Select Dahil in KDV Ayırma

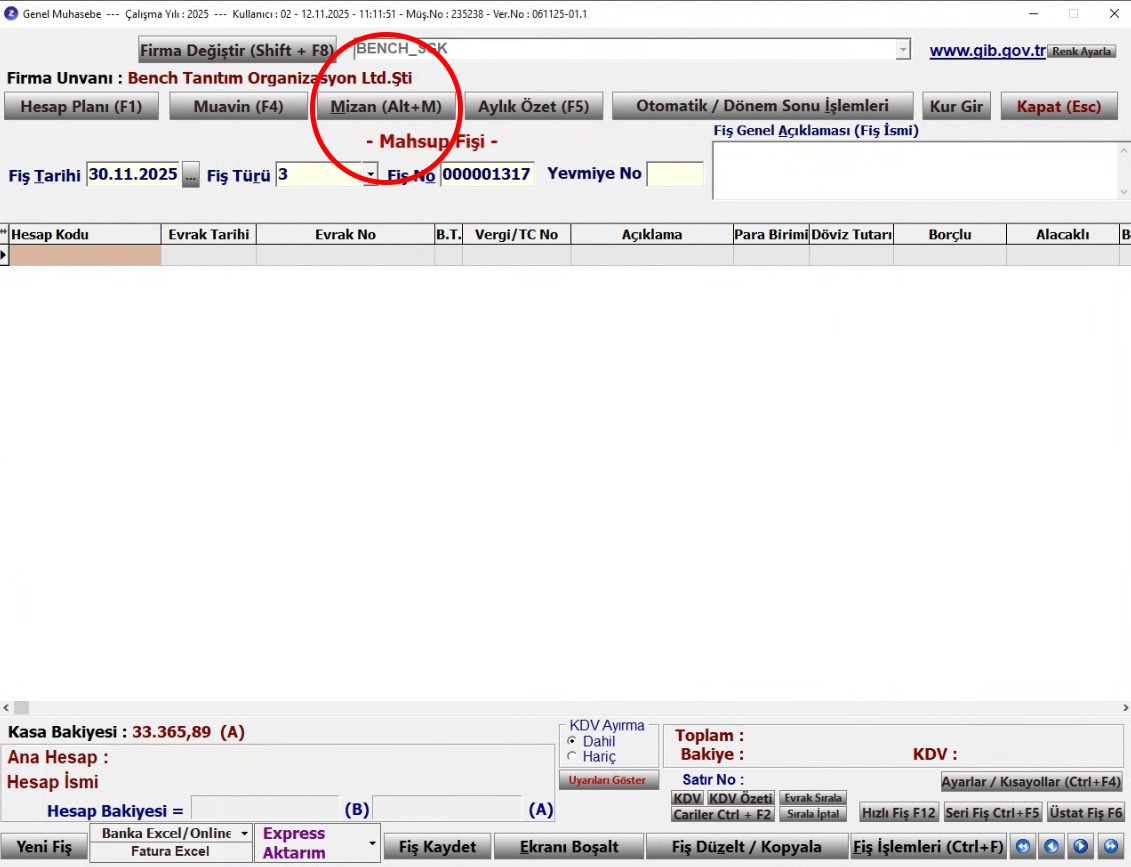(x=572, y=741)
